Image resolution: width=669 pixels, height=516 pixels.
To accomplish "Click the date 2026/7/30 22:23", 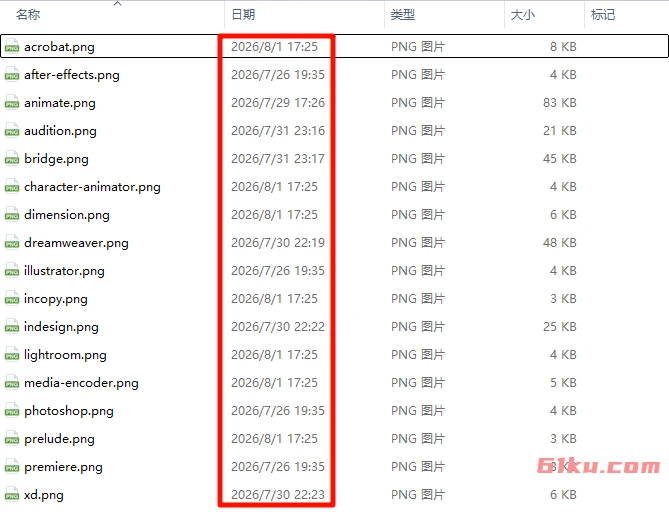I will pyautogui.click(x=278, y=495).
